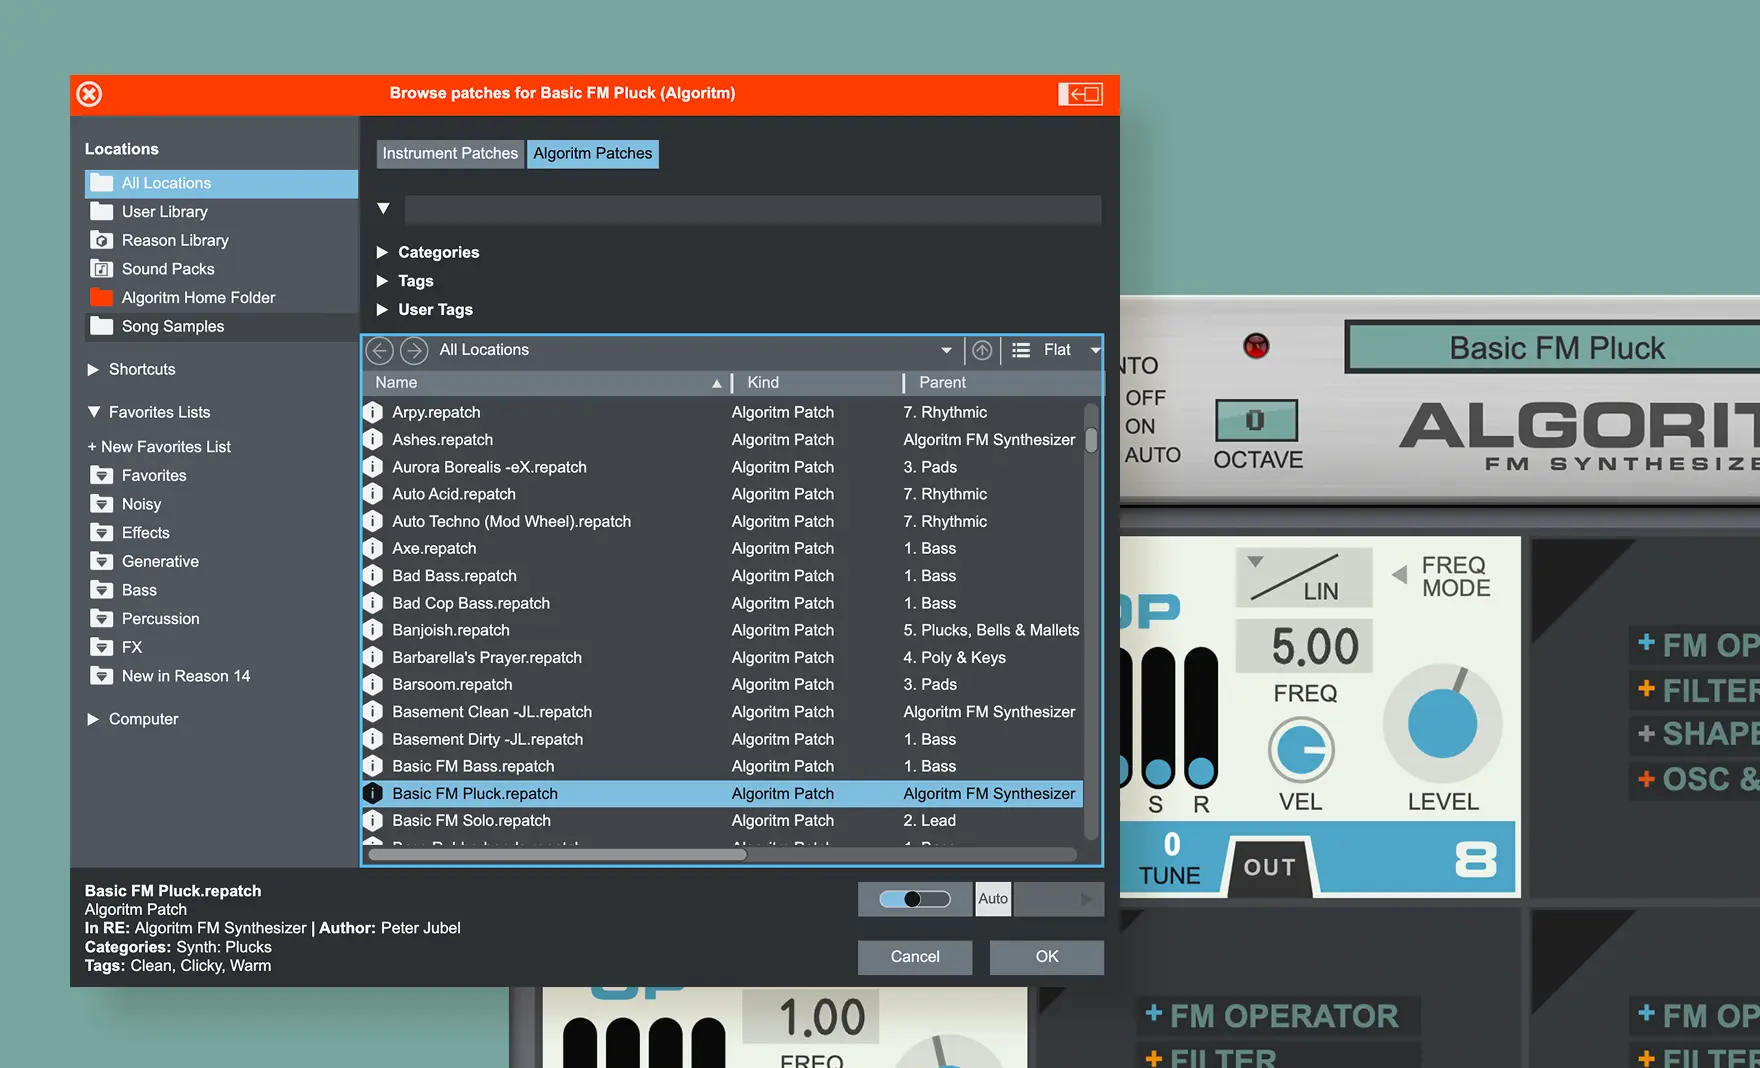Image resolution: width=1760 pixels, height=1068 pixels.
Task: Click the search text field
Action: pos(753,209)
